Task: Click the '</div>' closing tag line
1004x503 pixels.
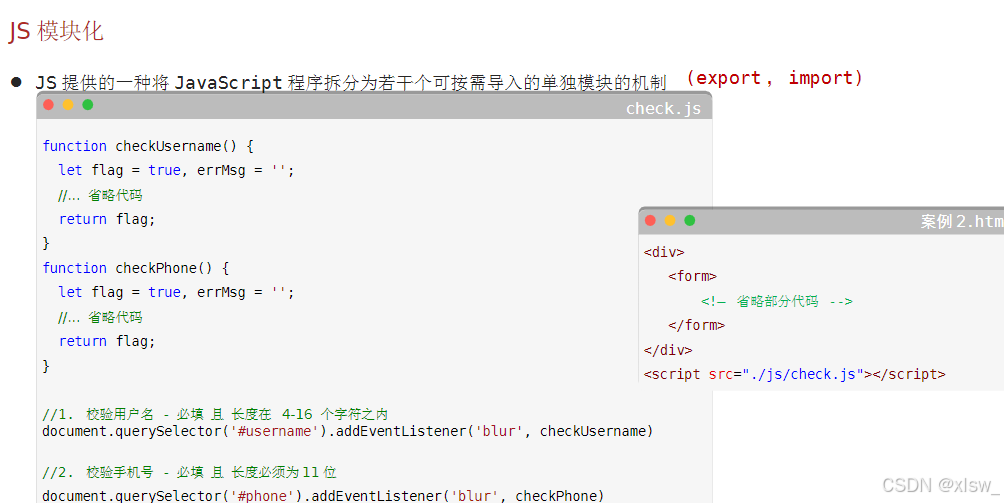Action: click(668, 350)
